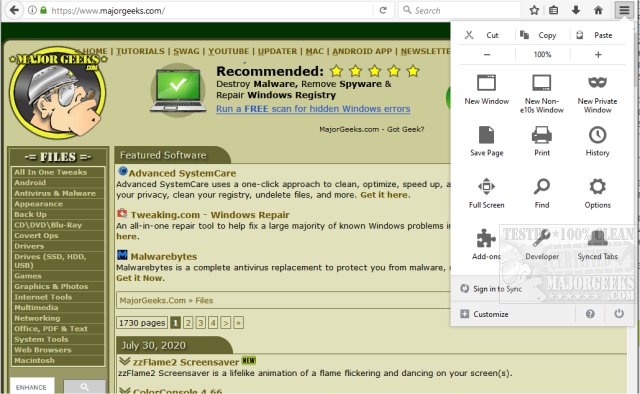Reload the page with refresh icon
The width and height of the screenshot is (640, 394).
[x=383, y=10]
